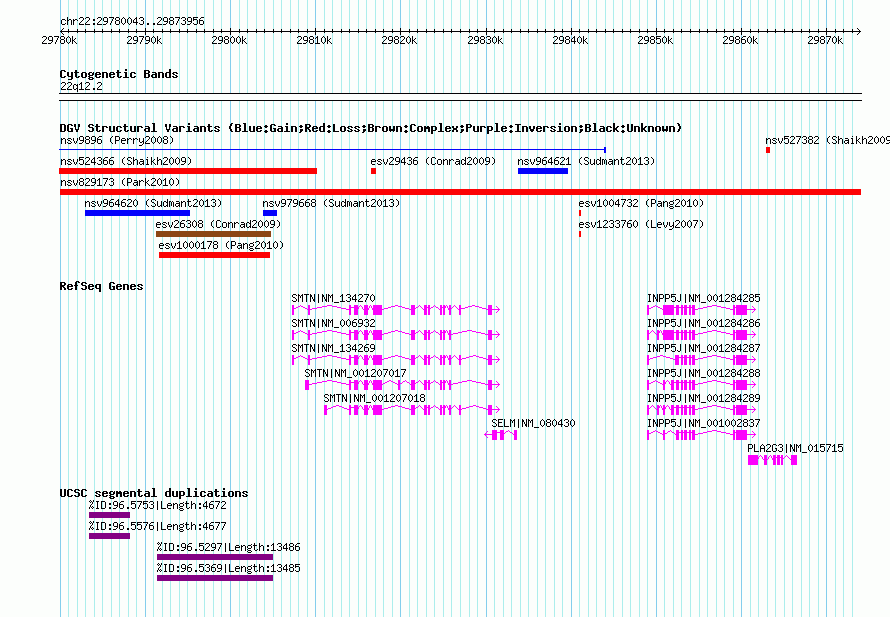Click the 29860k ruler tick label

pos(740,40)
